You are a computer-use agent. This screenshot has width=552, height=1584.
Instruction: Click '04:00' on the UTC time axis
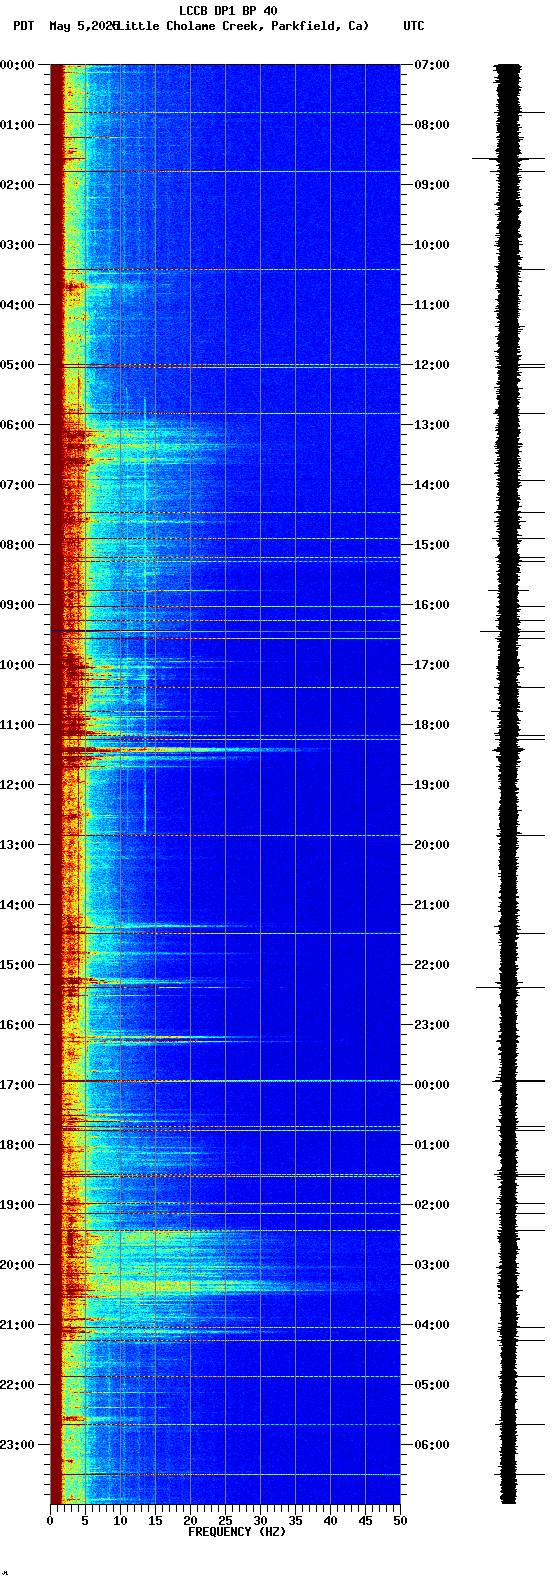432,1325
